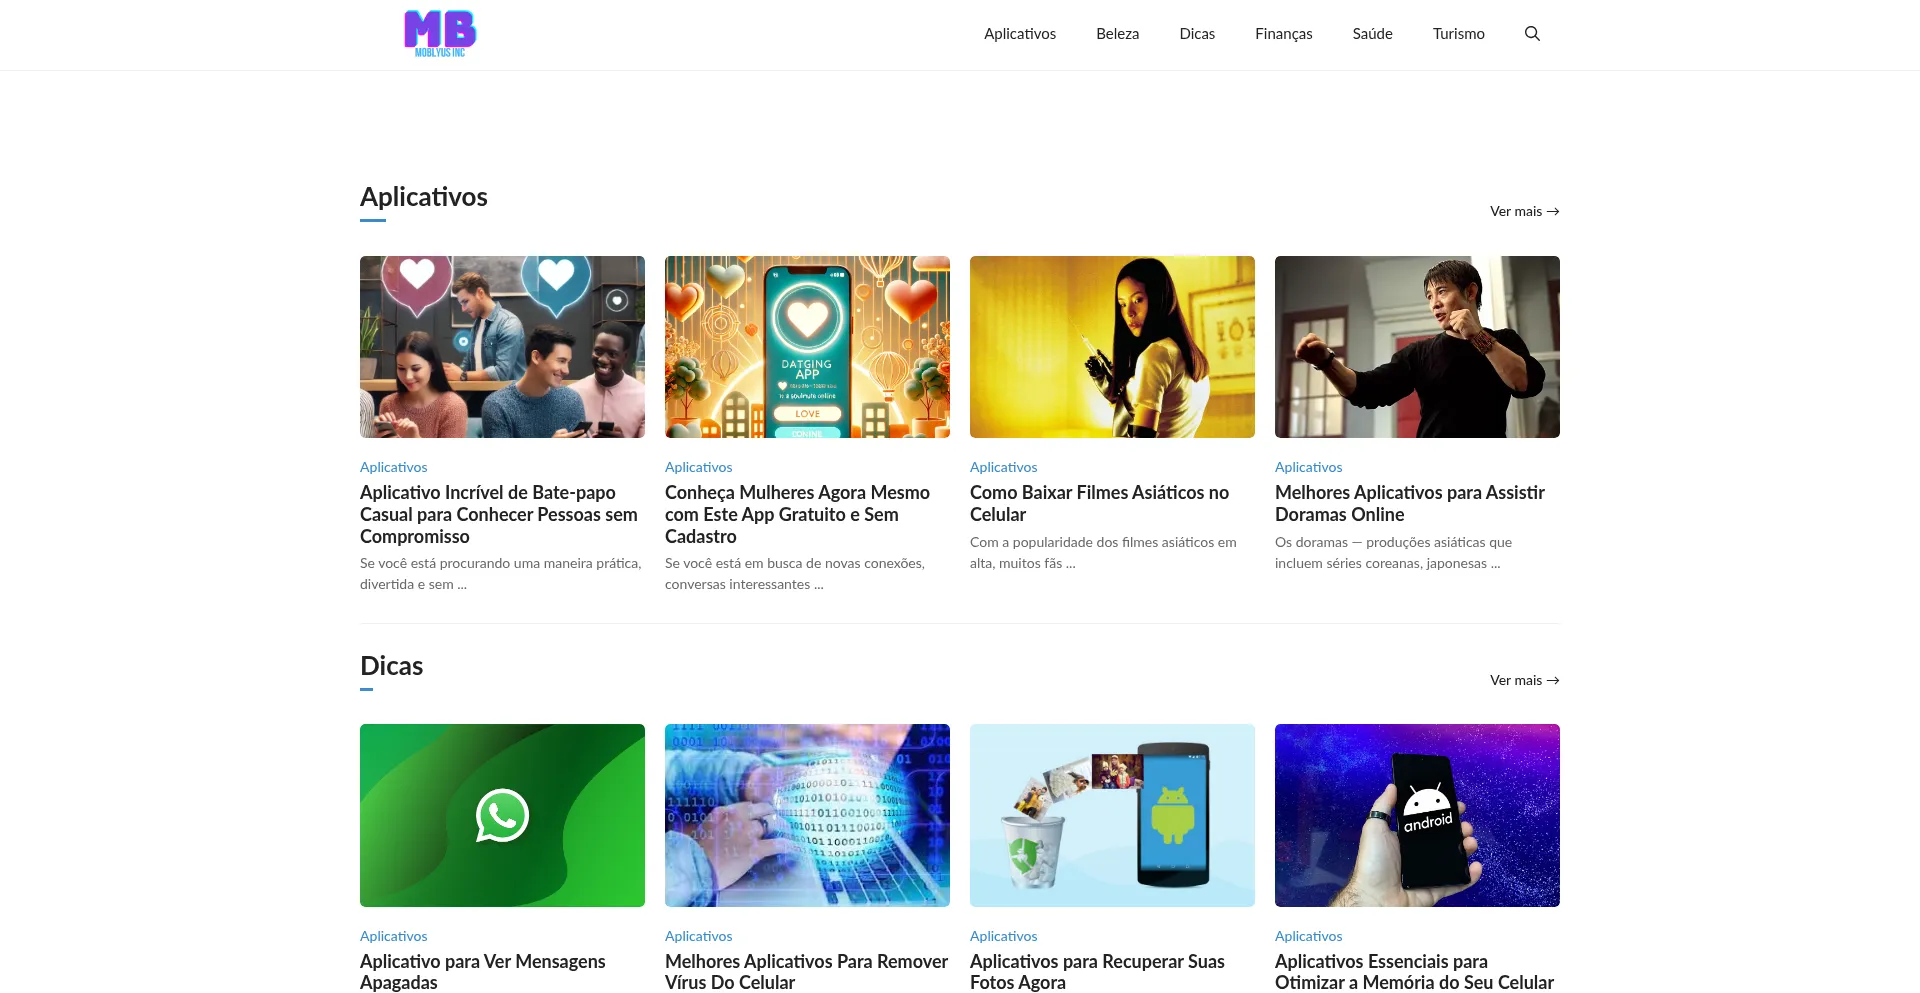Read 'Como Baixar Filmes Asiáticos no Celular'

point(1099,503)
